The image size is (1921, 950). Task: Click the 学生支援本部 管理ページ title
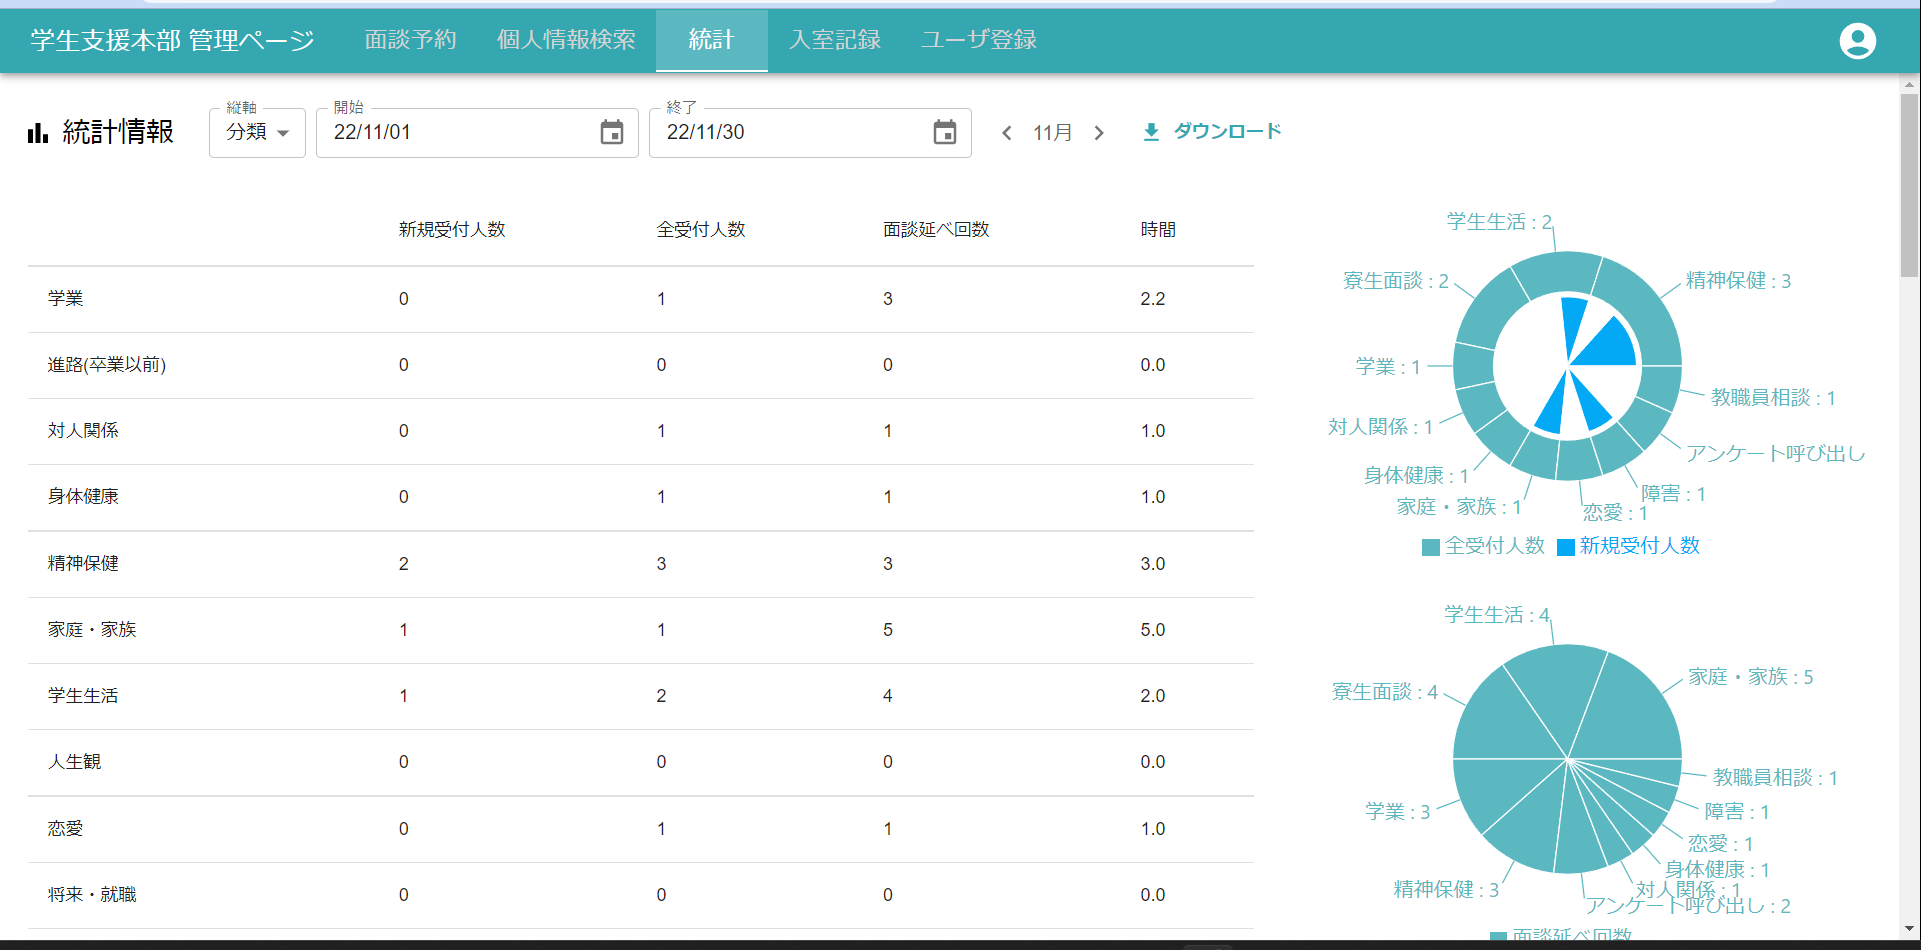(172, 40)
